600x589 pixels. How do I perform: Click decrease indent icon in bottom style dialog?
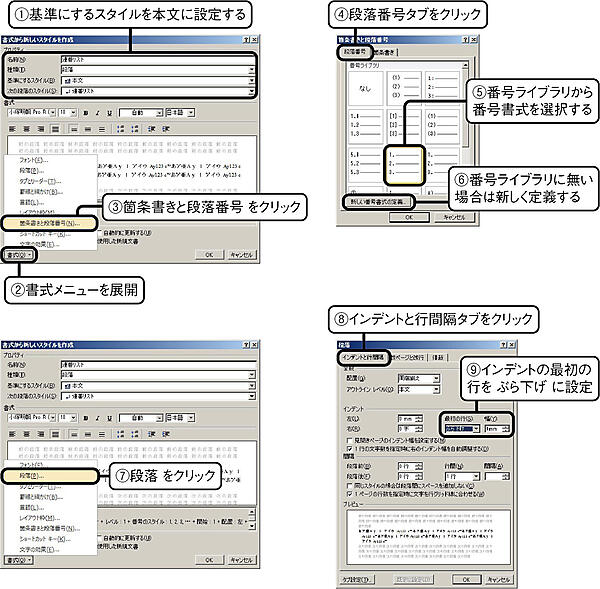coord(152,434)
